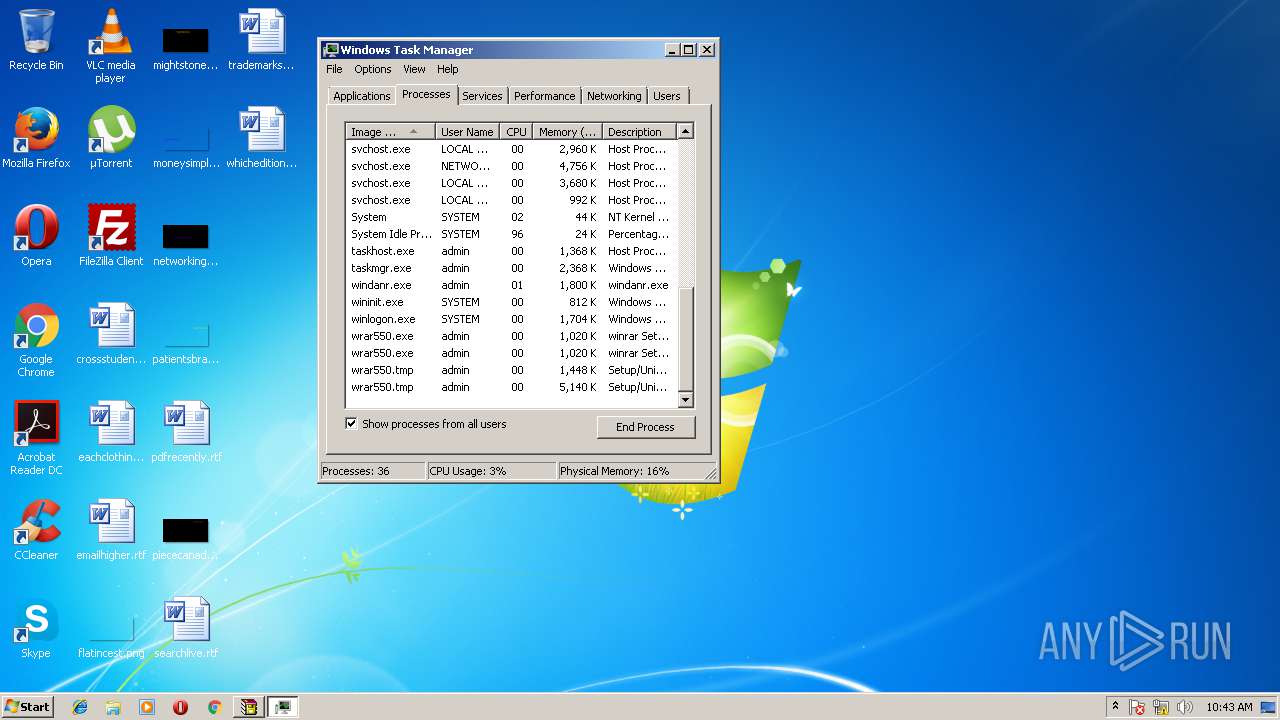Image resolution: width=1280 pixels, height=720 pixels.
Task: Open Google Chrome desktop shortcut
Action: (36, 340)
